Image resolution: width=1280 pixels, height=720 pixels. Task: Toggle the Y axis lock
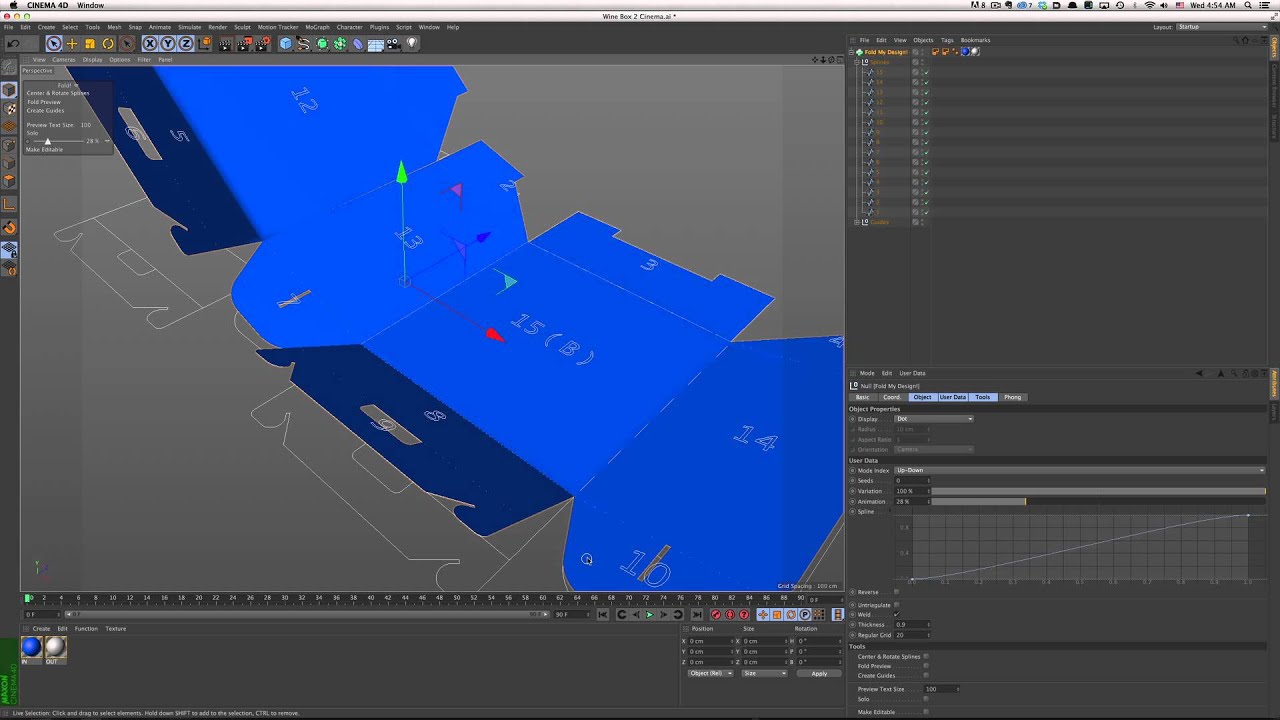168,44
